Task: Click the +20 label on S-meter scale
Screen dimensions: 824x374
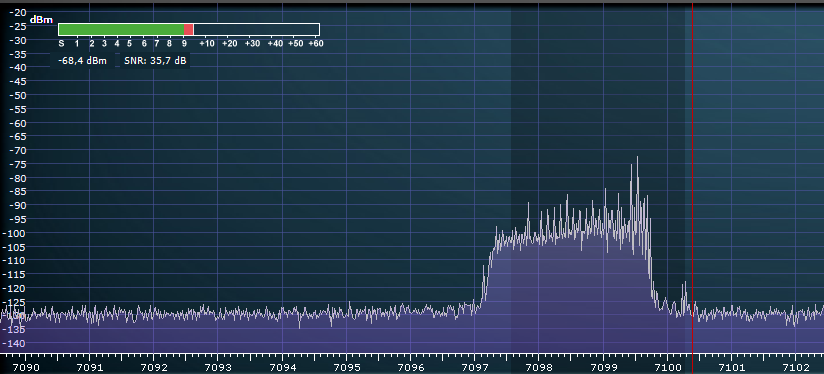Action: [230, 44]
